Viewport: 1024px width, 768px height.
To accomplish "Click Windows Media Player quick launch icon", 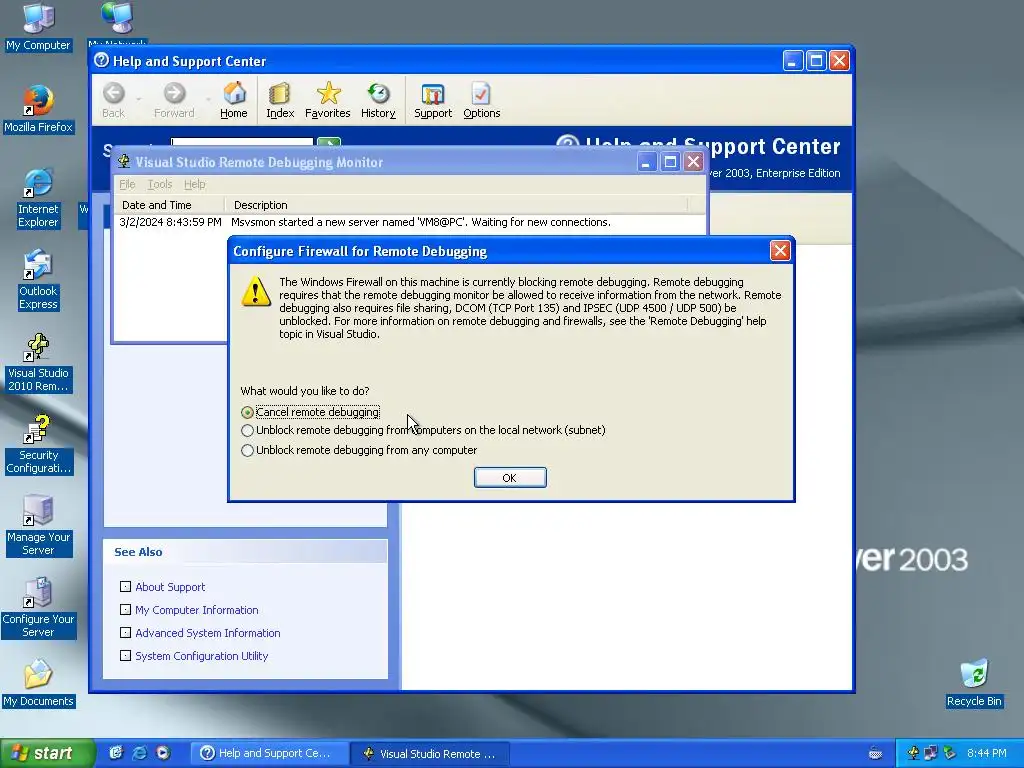I will click(x=163, y=753).
